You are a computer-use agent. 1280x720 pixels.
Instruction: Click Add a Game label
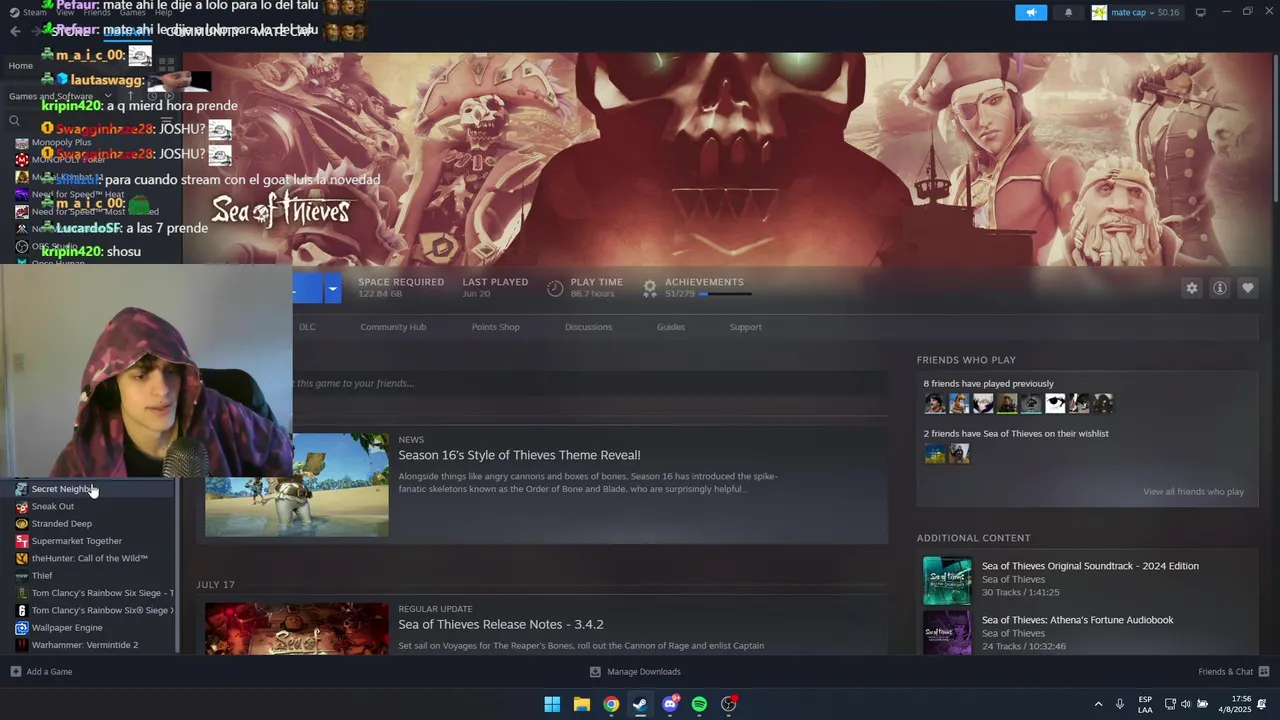click(x=49, y=672)
